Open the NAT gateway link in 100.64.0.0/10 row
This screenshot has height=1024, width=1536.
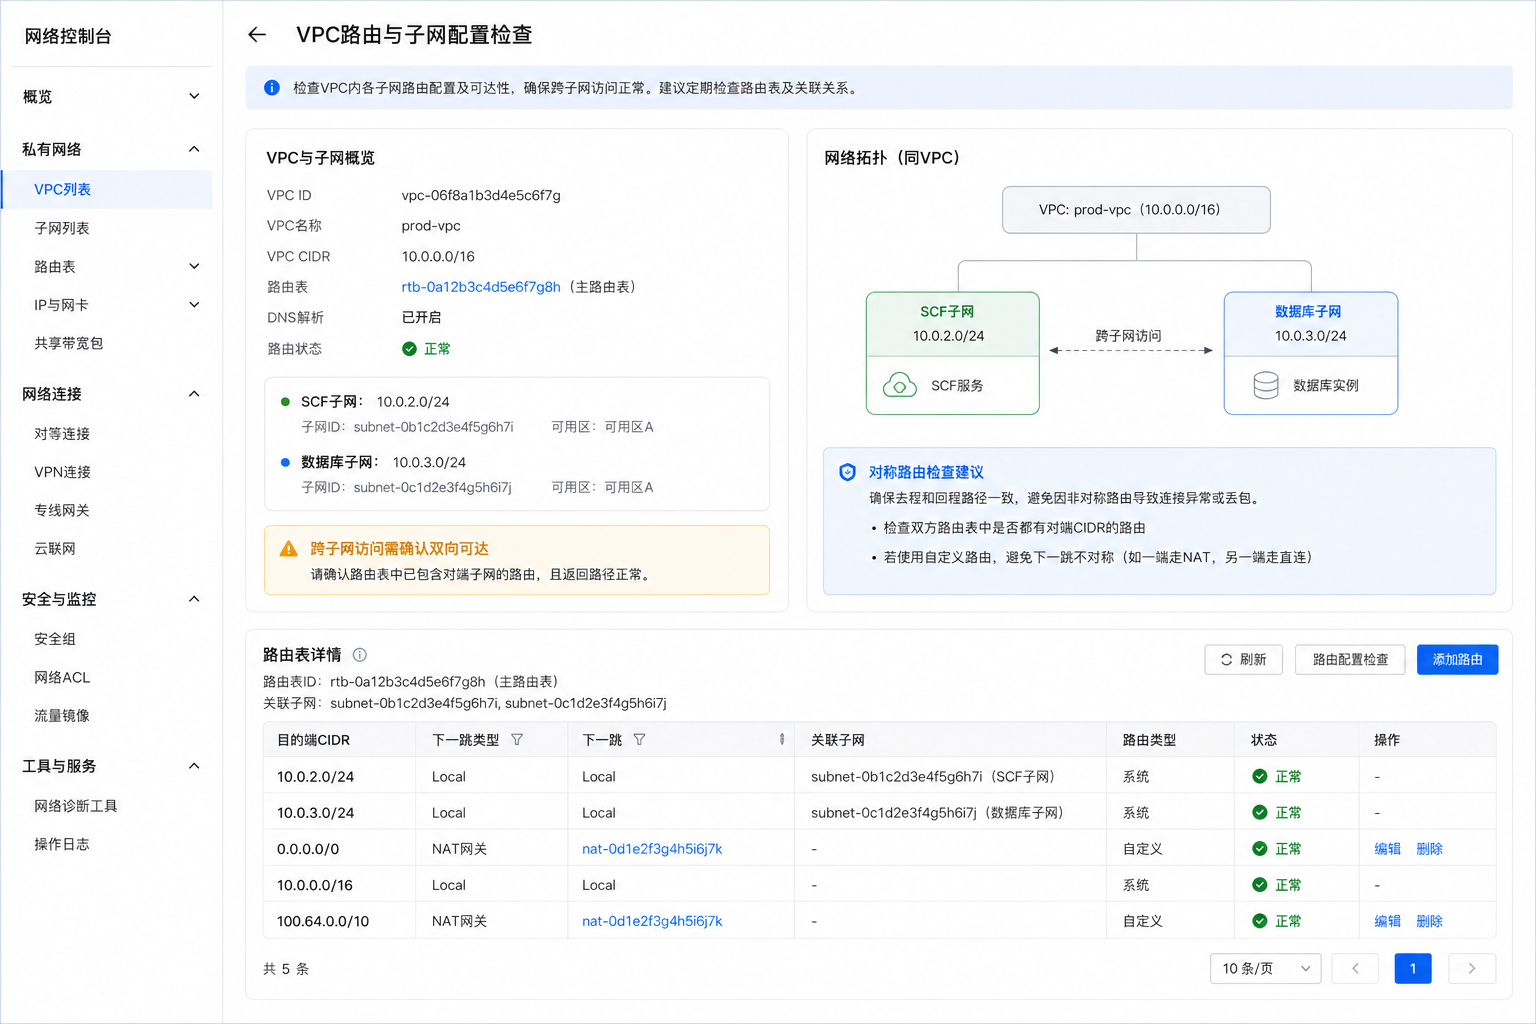652,921
